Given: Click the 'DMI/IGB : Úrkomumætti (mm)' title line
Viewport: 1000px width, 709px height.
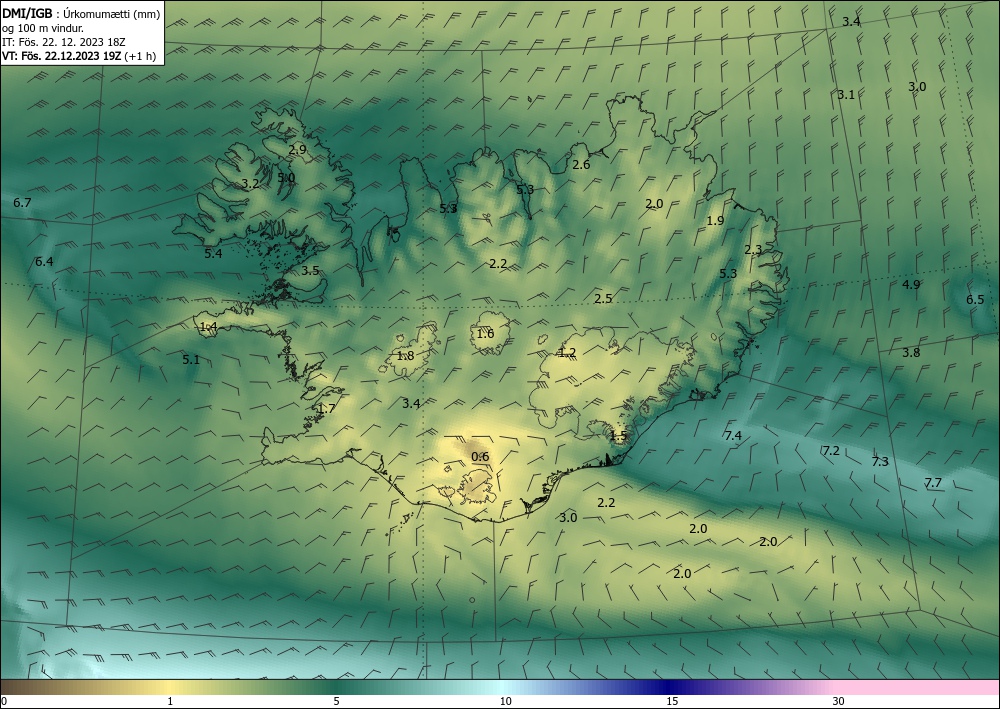Looking at the screenshot, I should click(x=81, y=14).
